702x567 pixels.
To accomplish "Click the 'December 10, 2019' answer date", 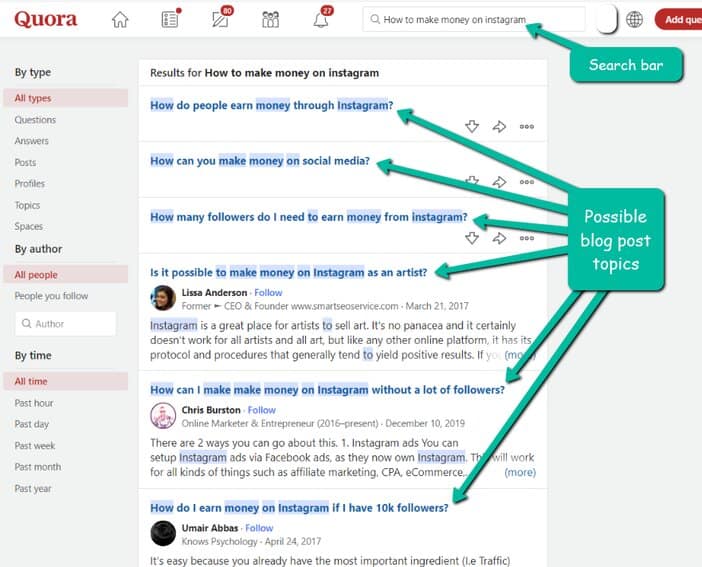I will click(x=425, y=423).
